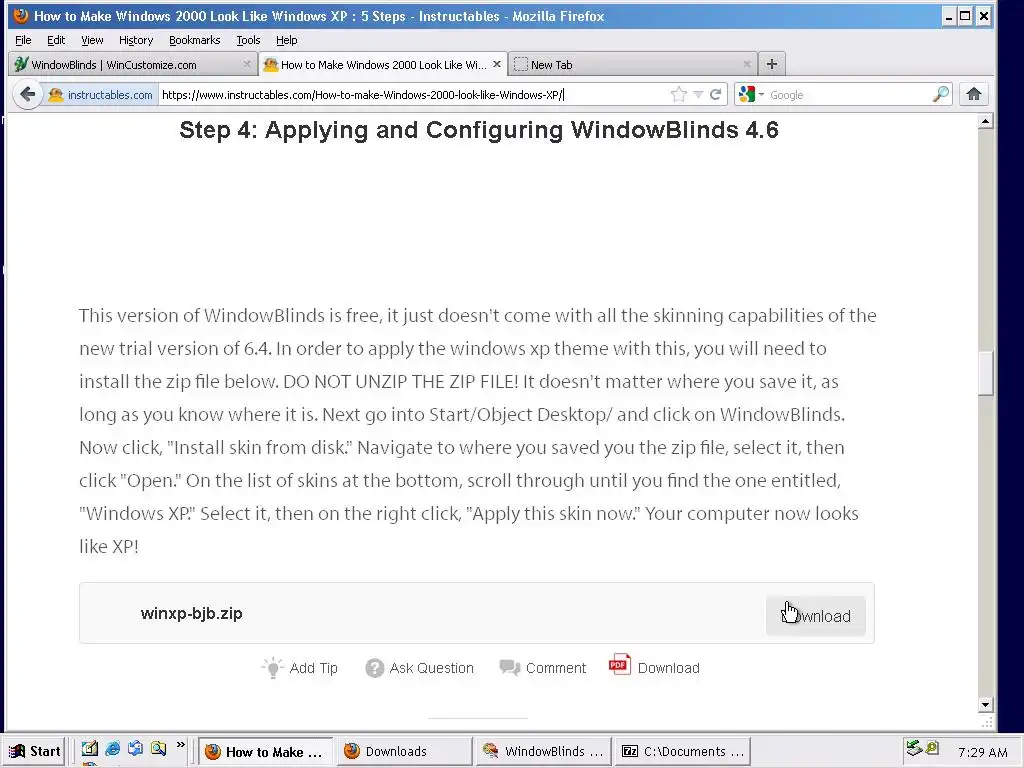This screenshot has width=1024, height=768.
Task: Click the Comment speech bubble icon
Action: tap(509, 667)
